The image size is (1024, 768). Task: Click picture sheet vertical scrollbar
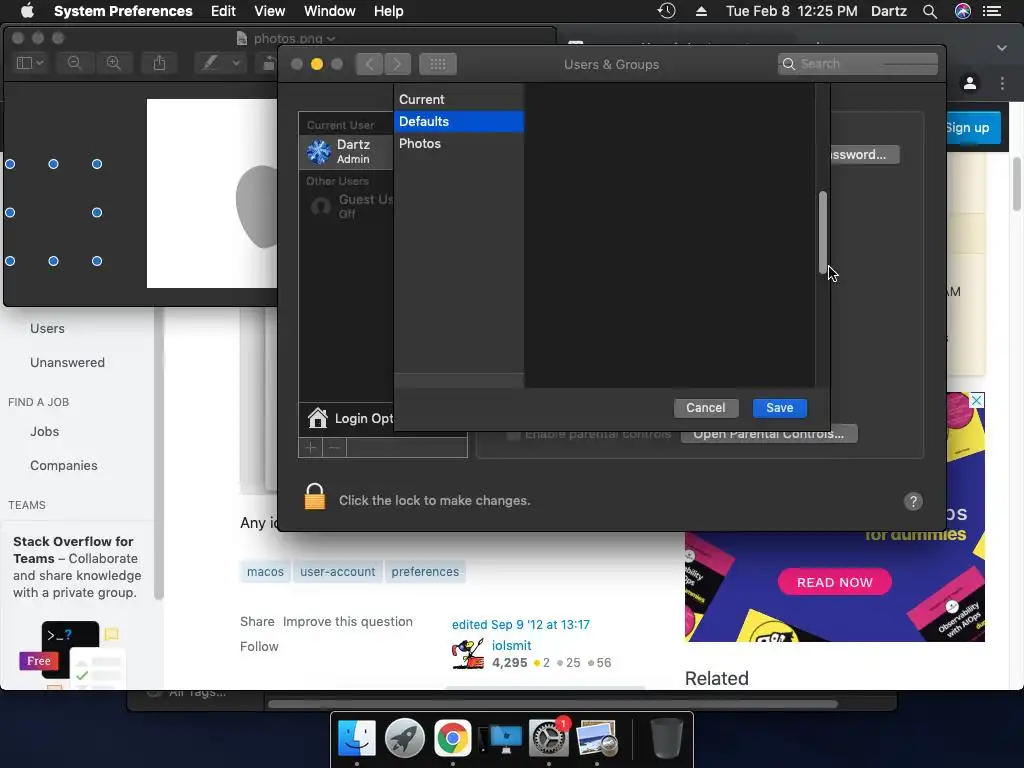(x=823, y=232)
